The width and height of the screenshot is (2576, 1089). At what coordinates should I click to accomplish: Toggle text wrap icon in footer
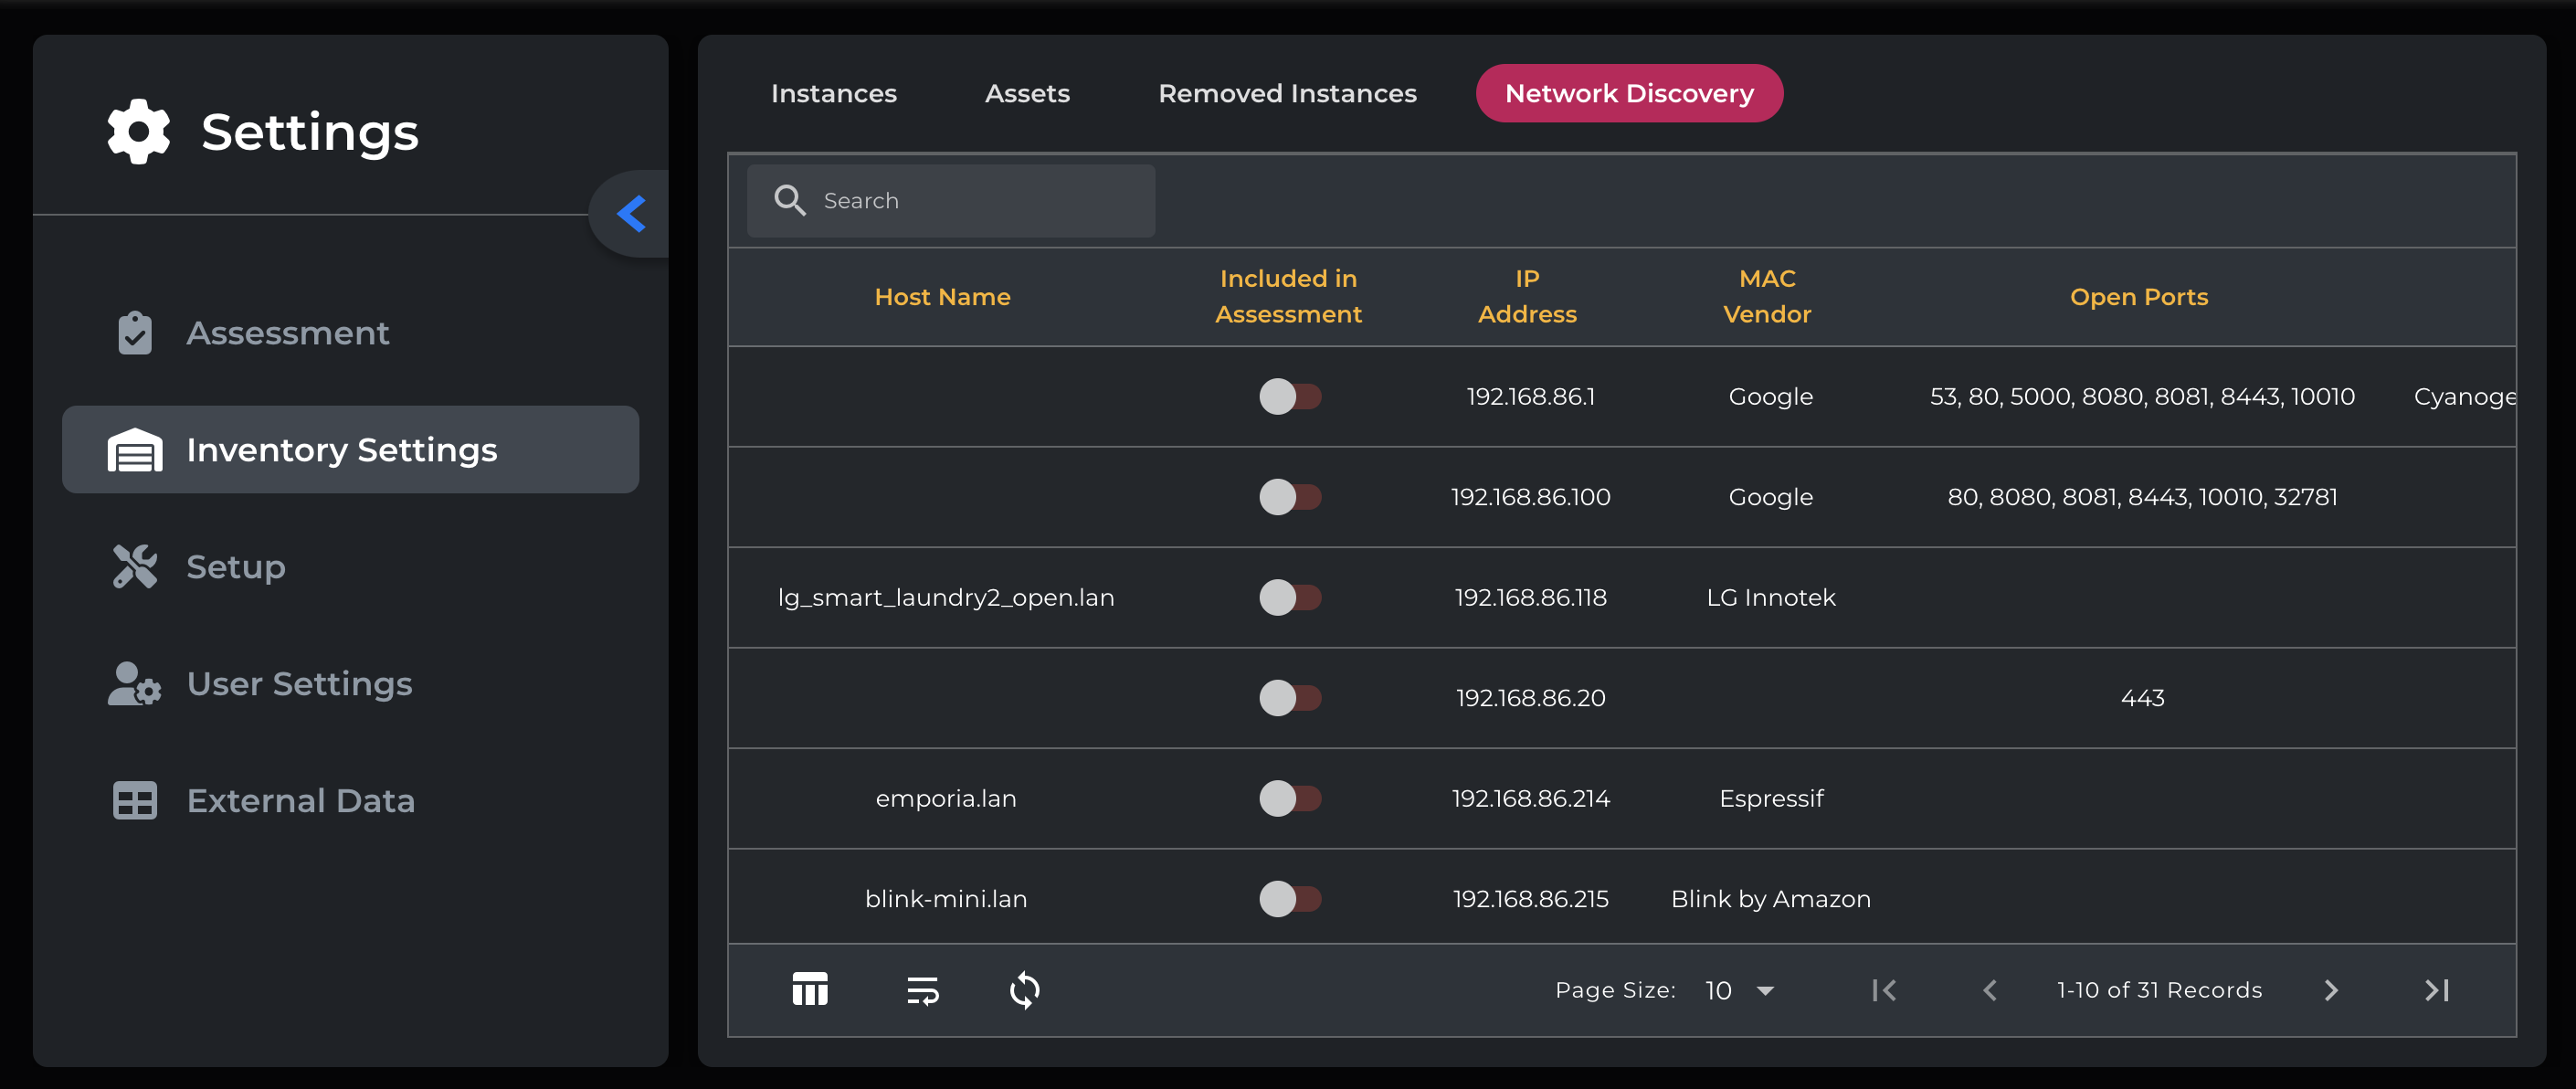922,990
